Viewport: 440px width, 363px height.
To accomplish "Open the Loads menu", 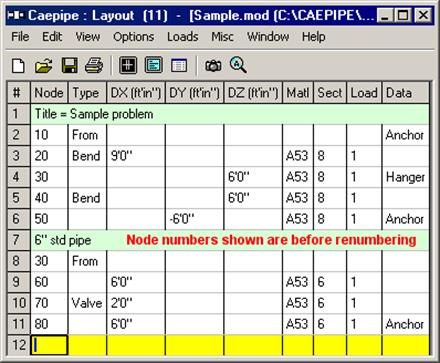I will pos(183,37).
